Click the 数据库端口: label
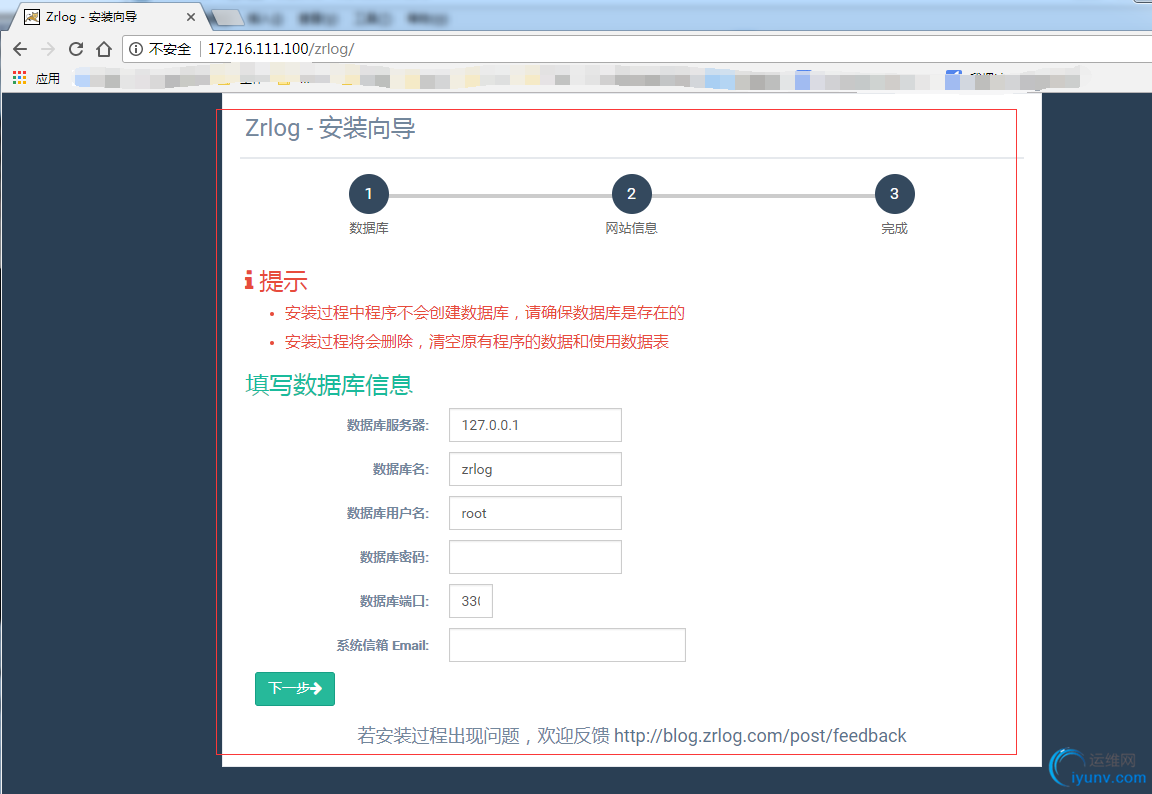 394,601
